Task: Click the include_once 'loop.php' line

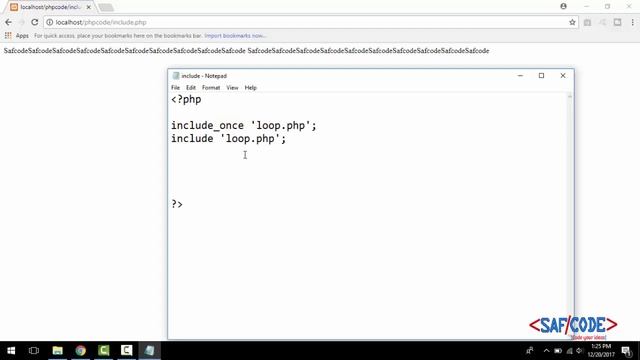Action: tap(244, 126)
